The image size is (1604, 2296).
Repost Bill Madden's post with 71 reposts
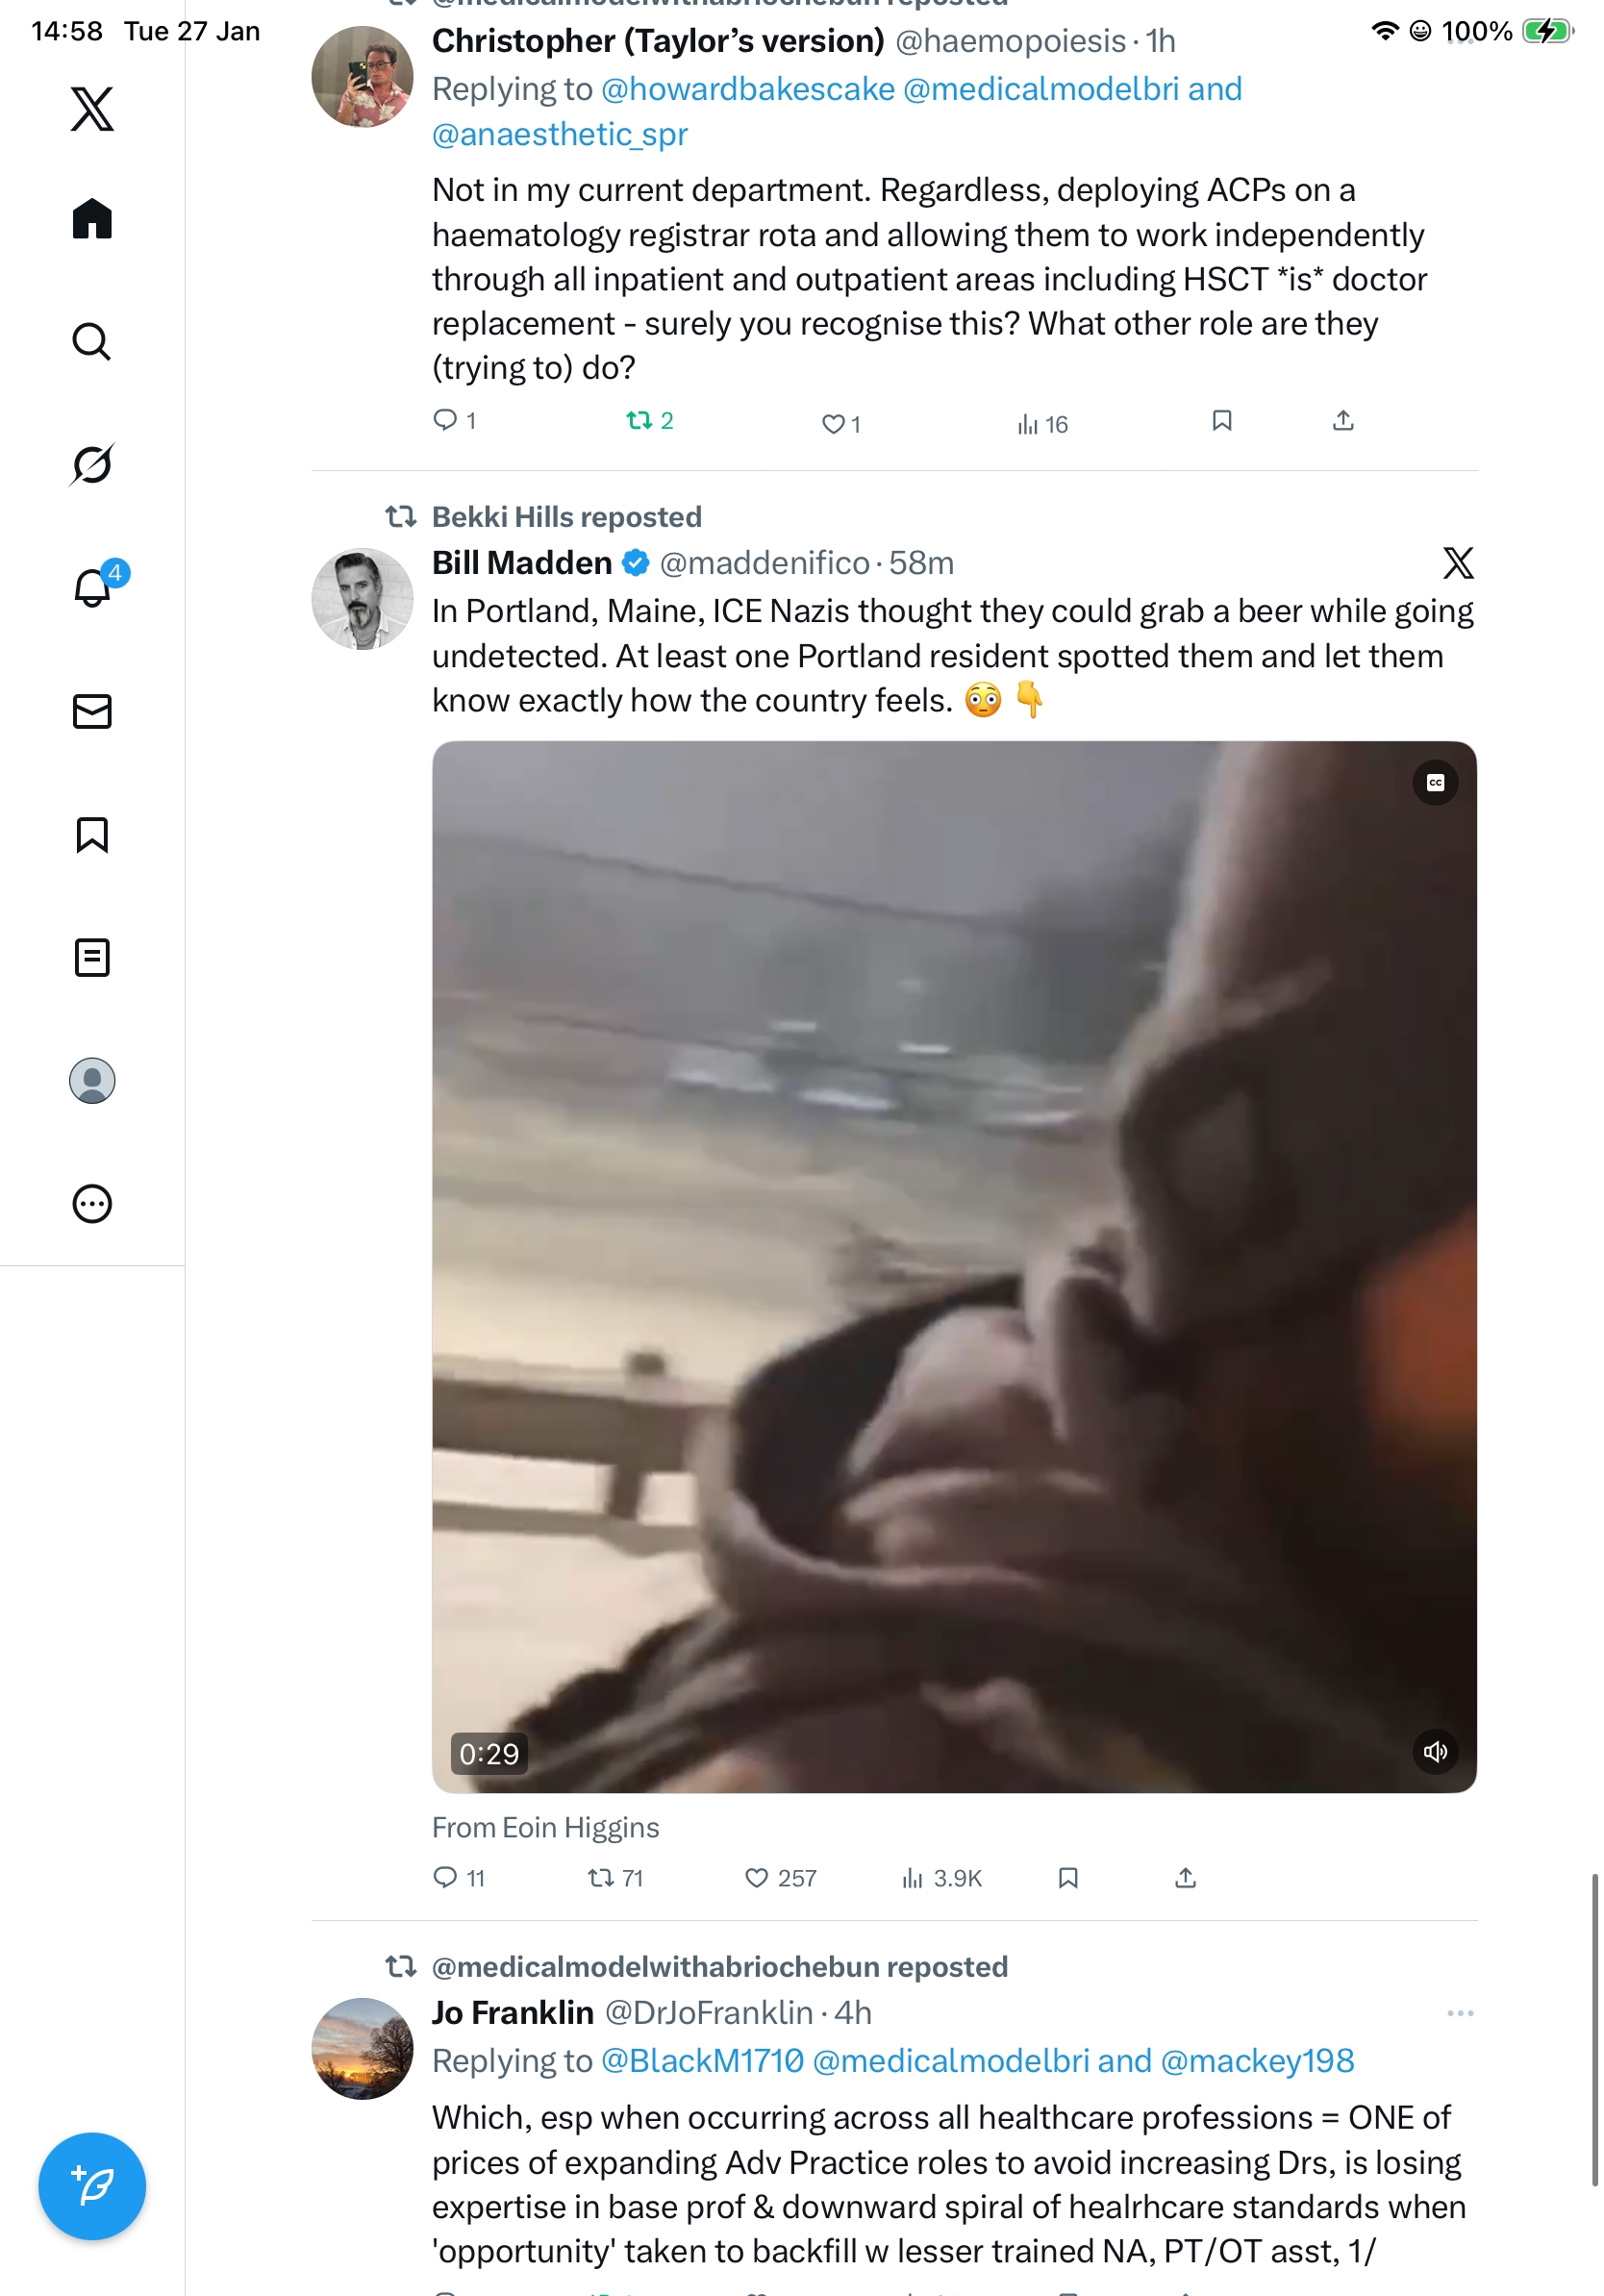(x=615, y=1878)
